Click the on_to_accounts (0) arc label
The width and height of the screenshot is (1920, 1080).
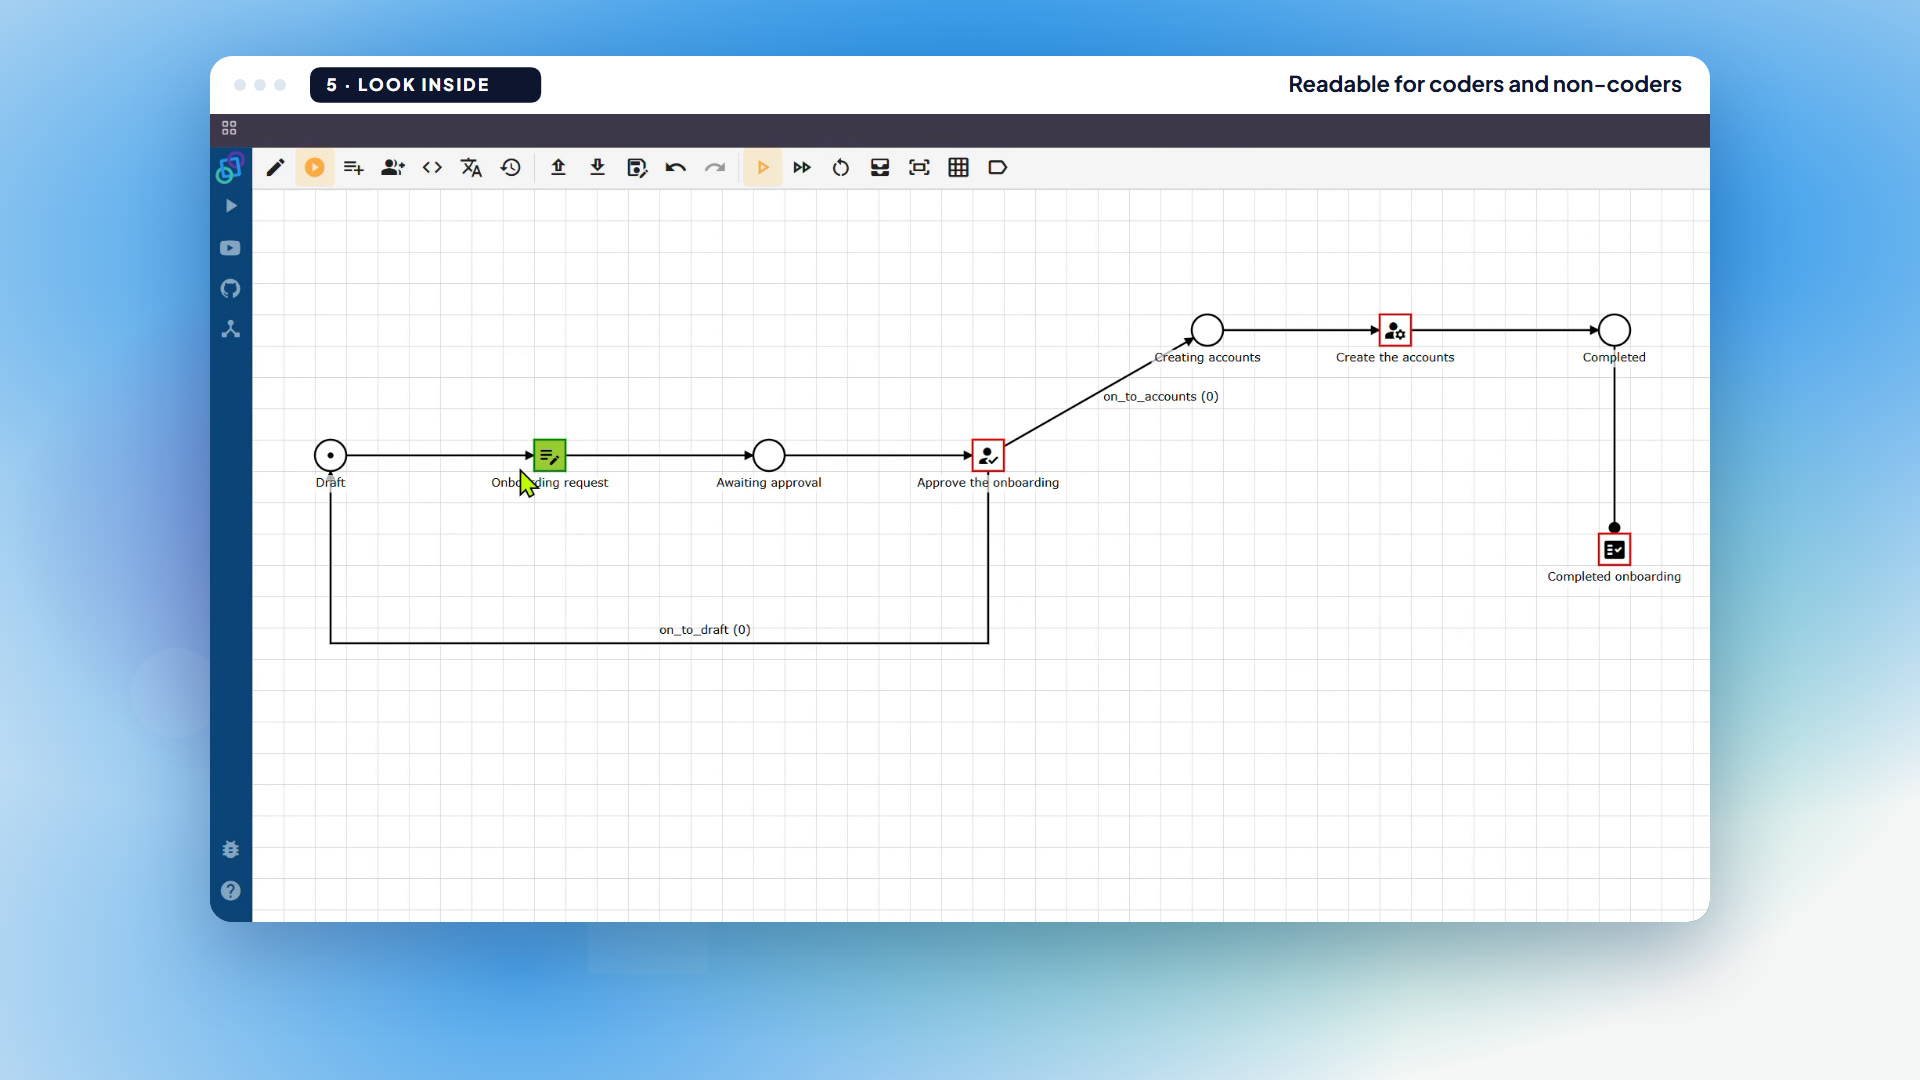[x=1161, y=396]
